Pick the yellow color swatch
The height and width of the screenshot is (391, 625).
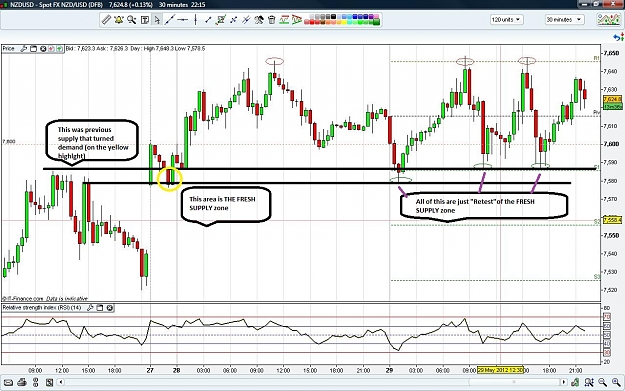pyautogui.click(x=344, y=22)
